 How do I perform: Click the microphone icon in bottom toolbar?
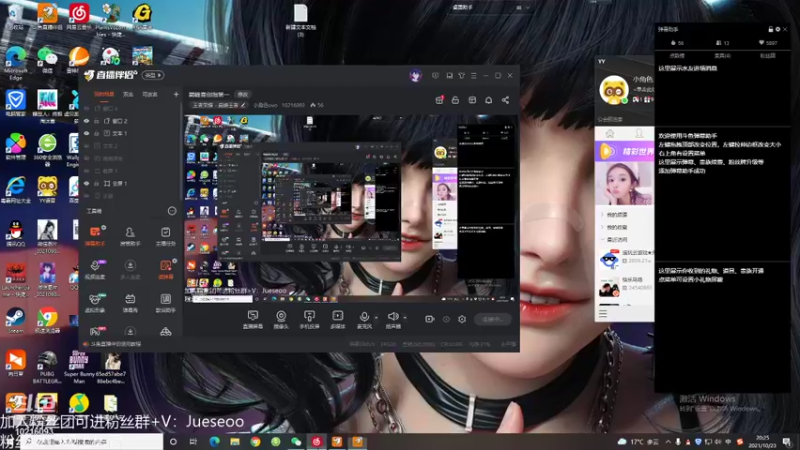pos(364,317)
